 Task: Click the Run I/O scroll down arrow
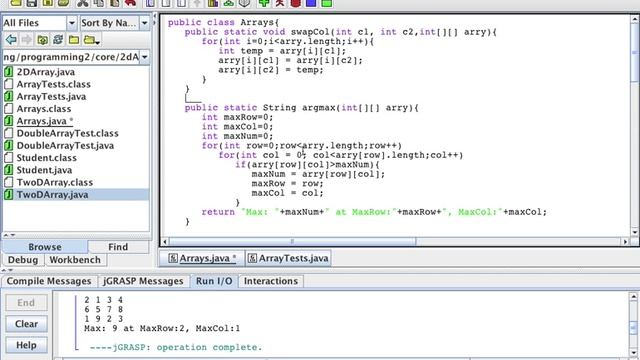click(x=634, y=353)
